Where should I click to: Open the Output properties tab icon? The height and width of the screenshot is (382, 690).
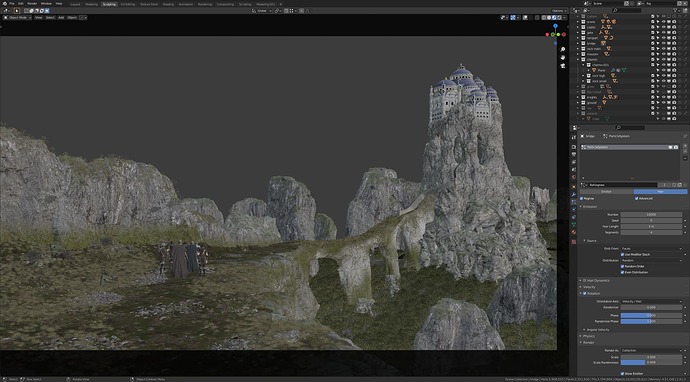[x=574, y=154]
